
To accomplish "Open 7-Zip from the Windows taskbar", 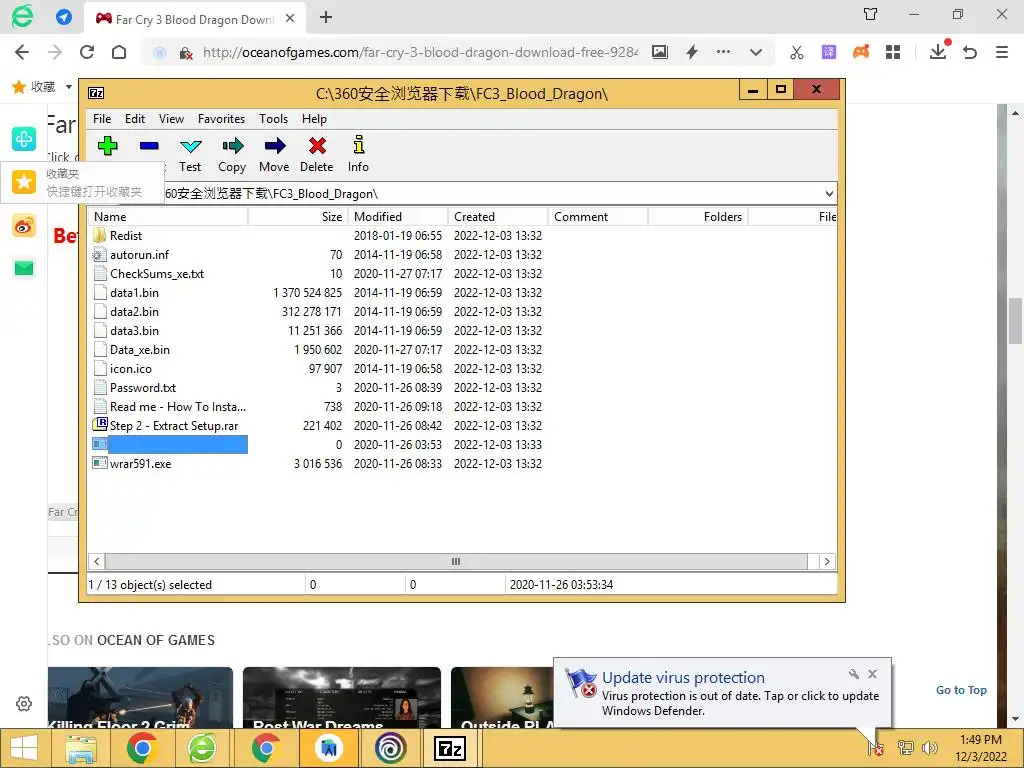I will [x=451, y=748].
